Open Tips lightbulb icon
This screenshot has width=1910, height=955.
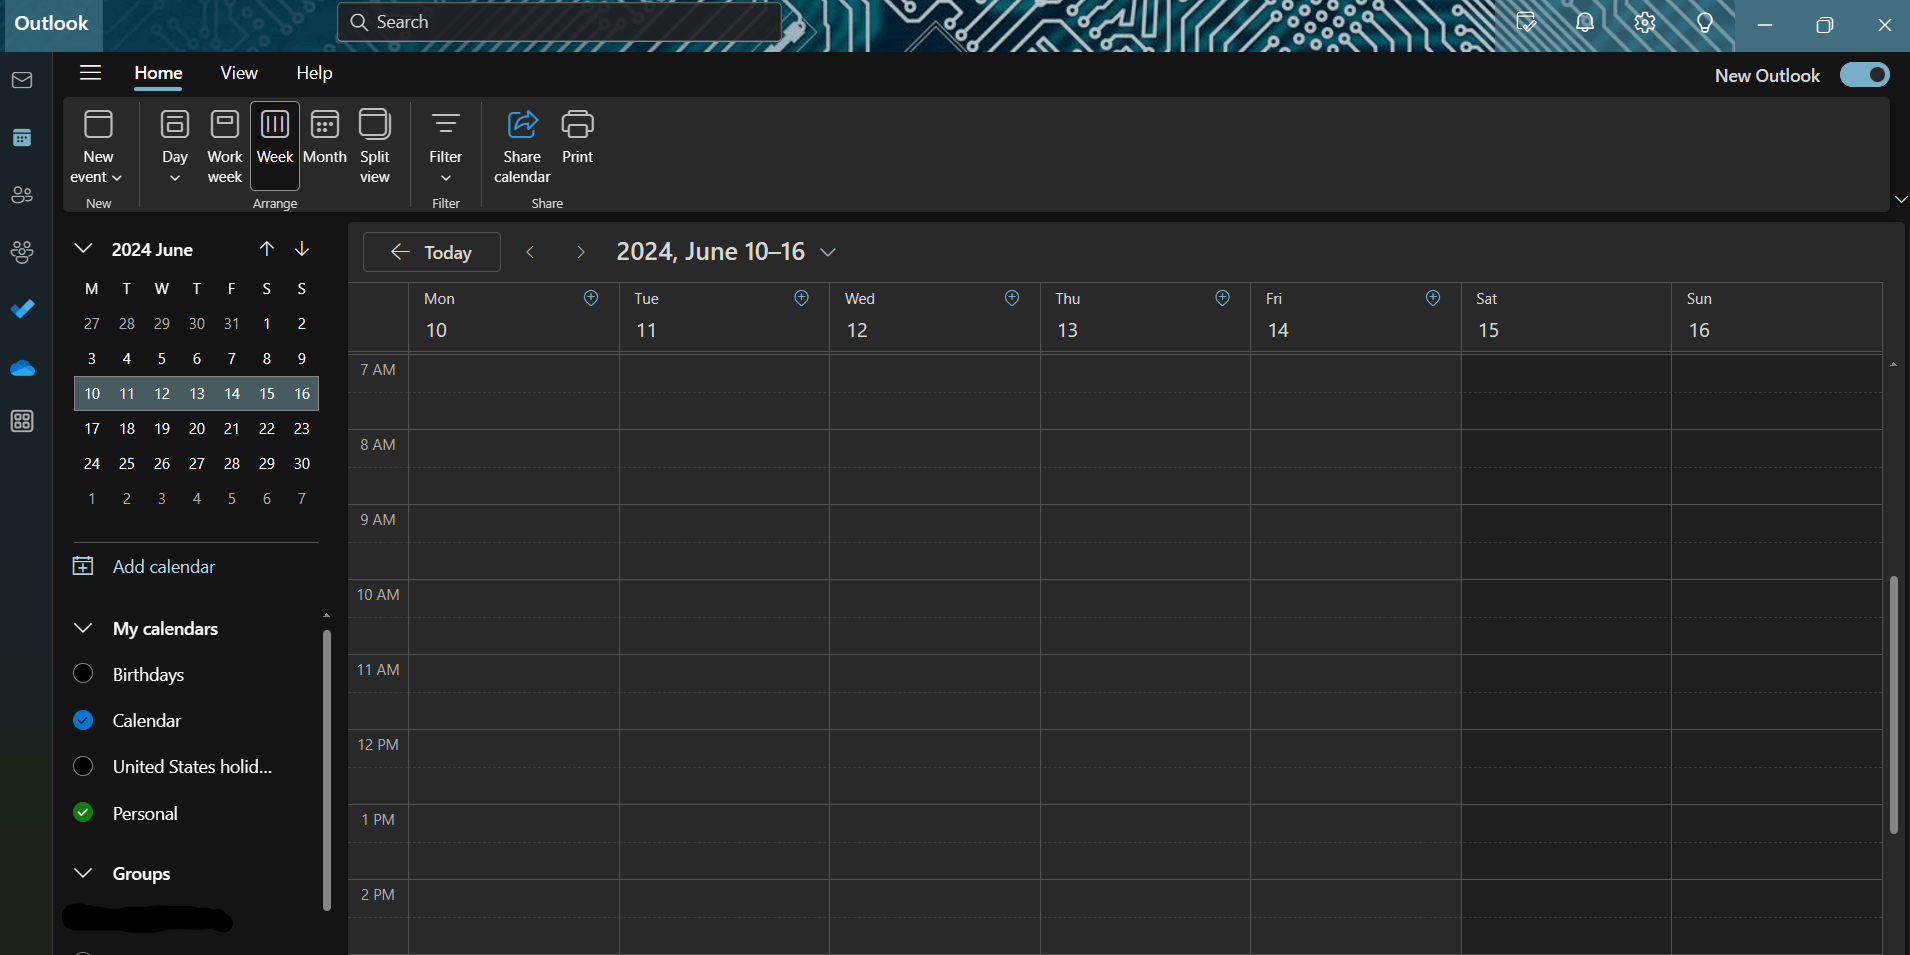1705,23
